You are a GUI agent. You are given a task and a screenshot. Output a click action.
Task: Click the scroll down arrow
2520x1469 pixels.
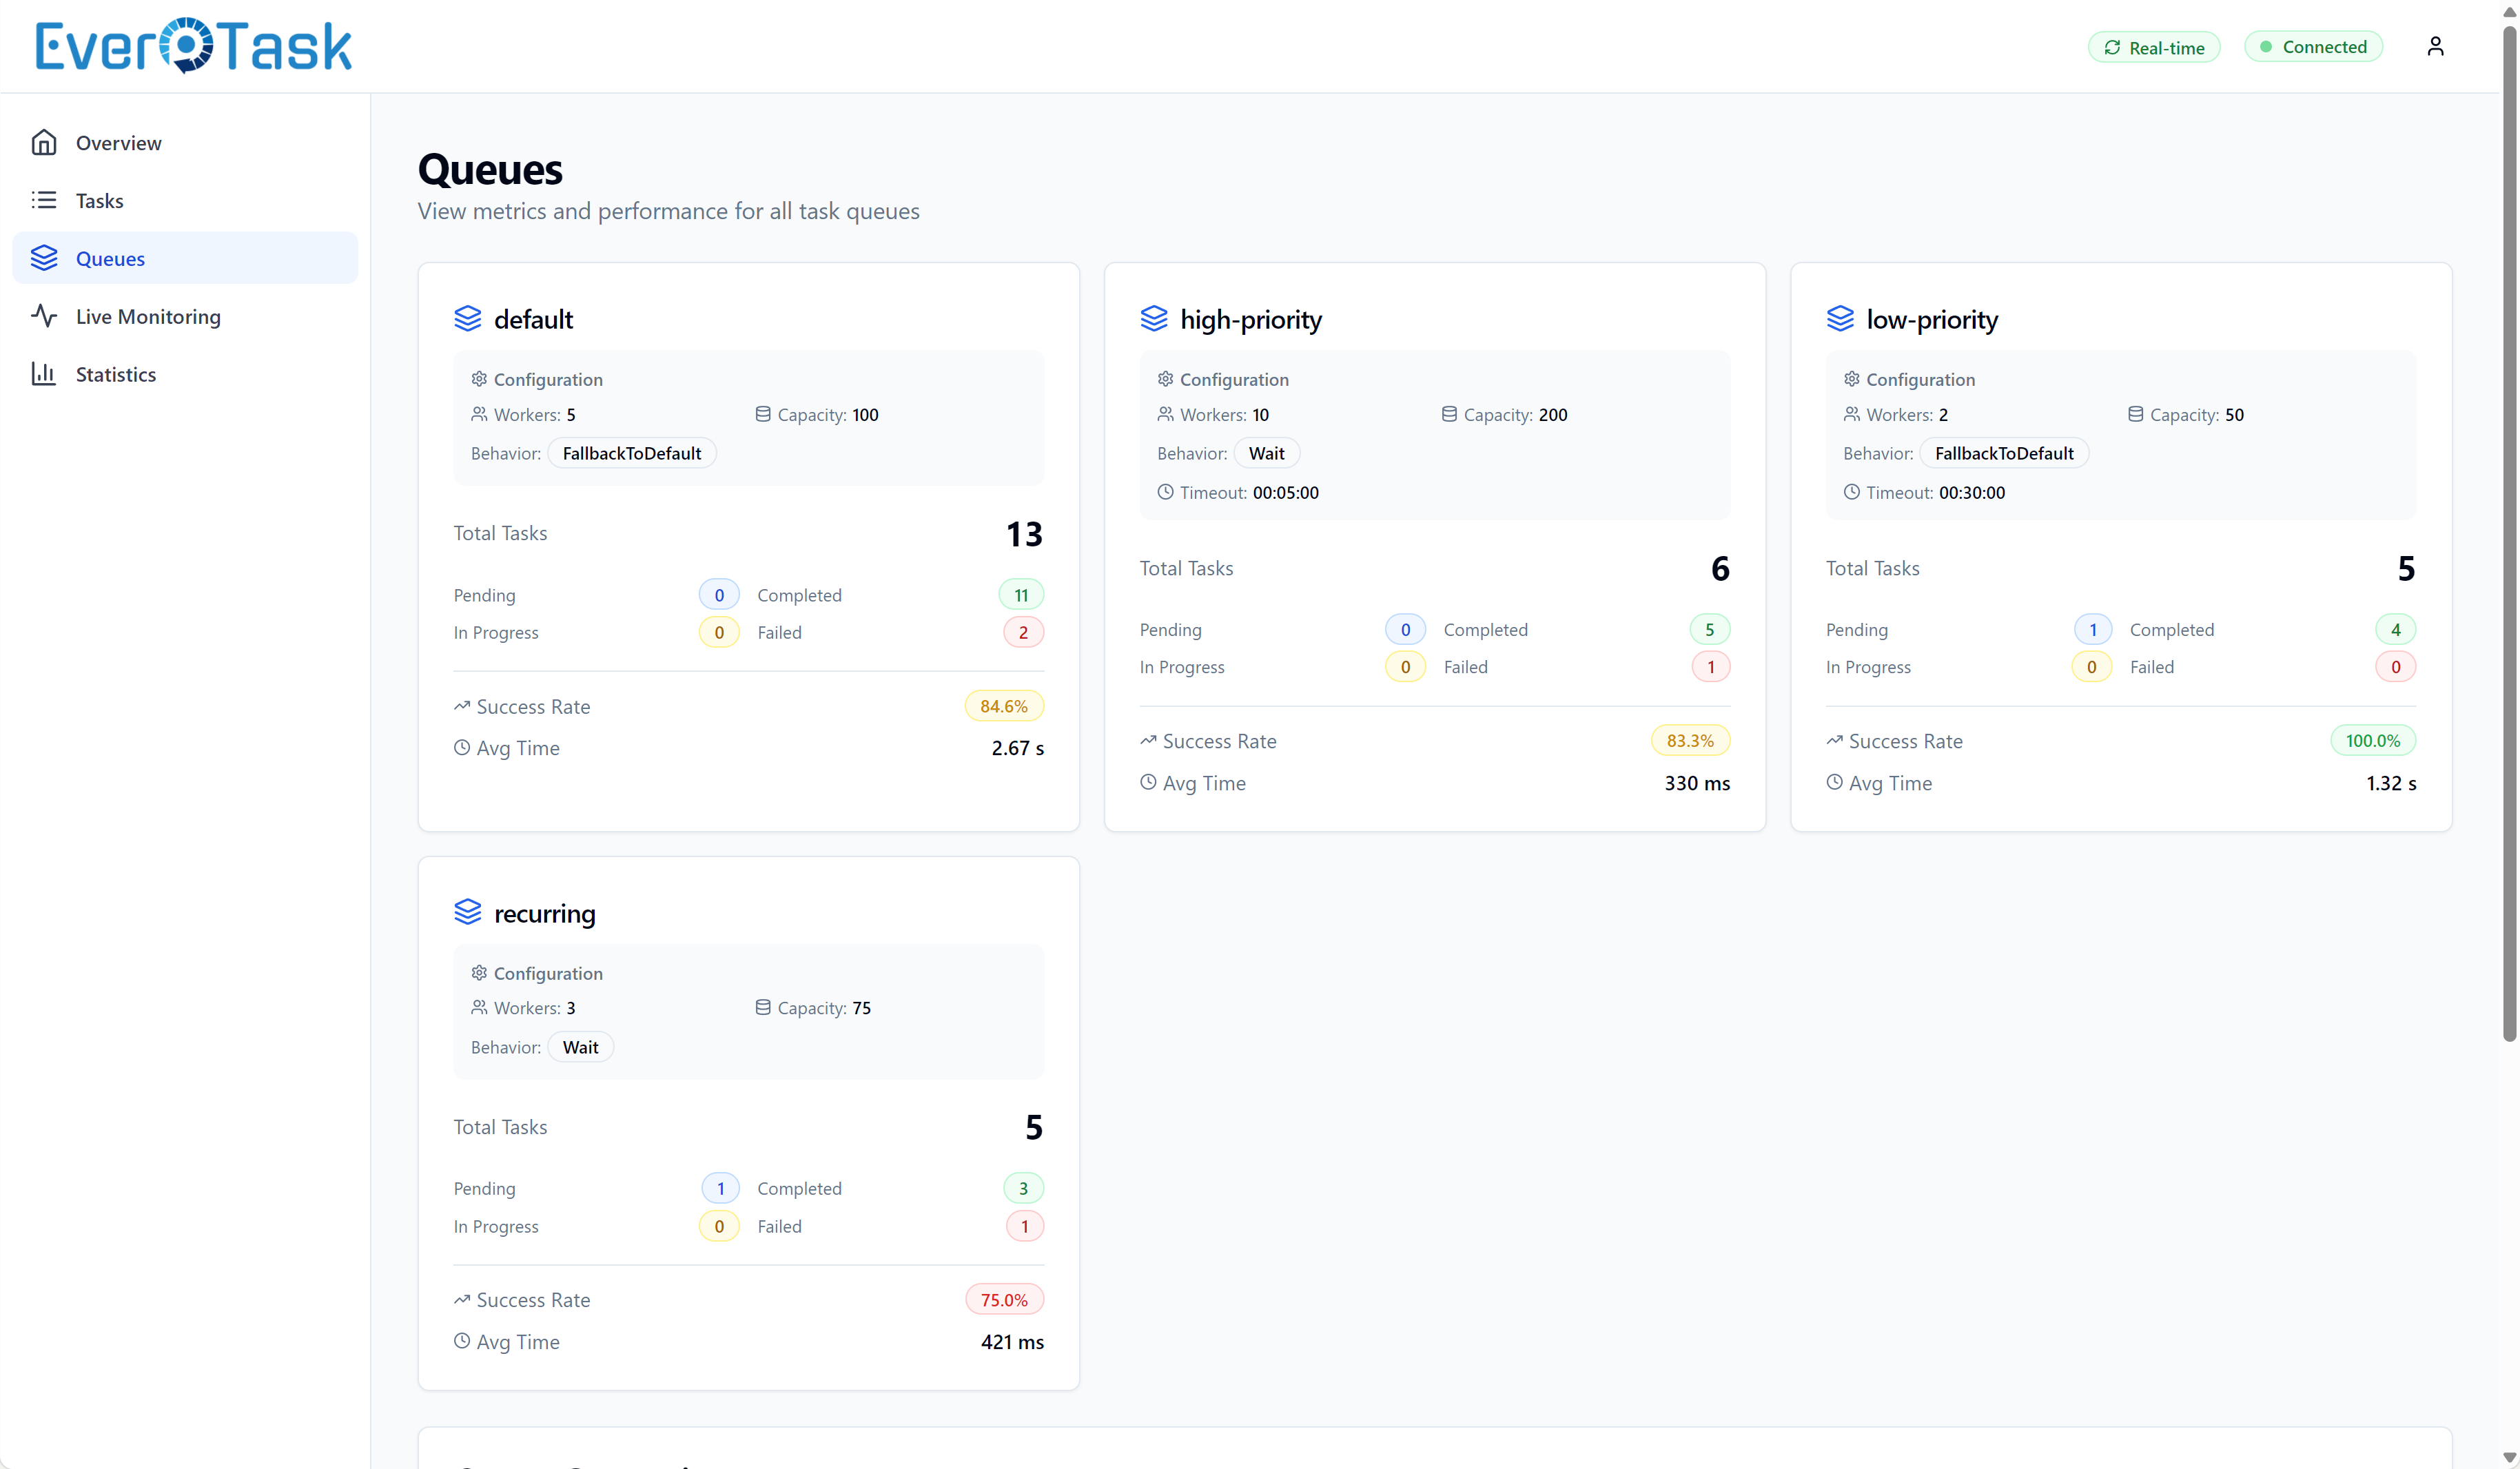[x=2508, y=1458]
